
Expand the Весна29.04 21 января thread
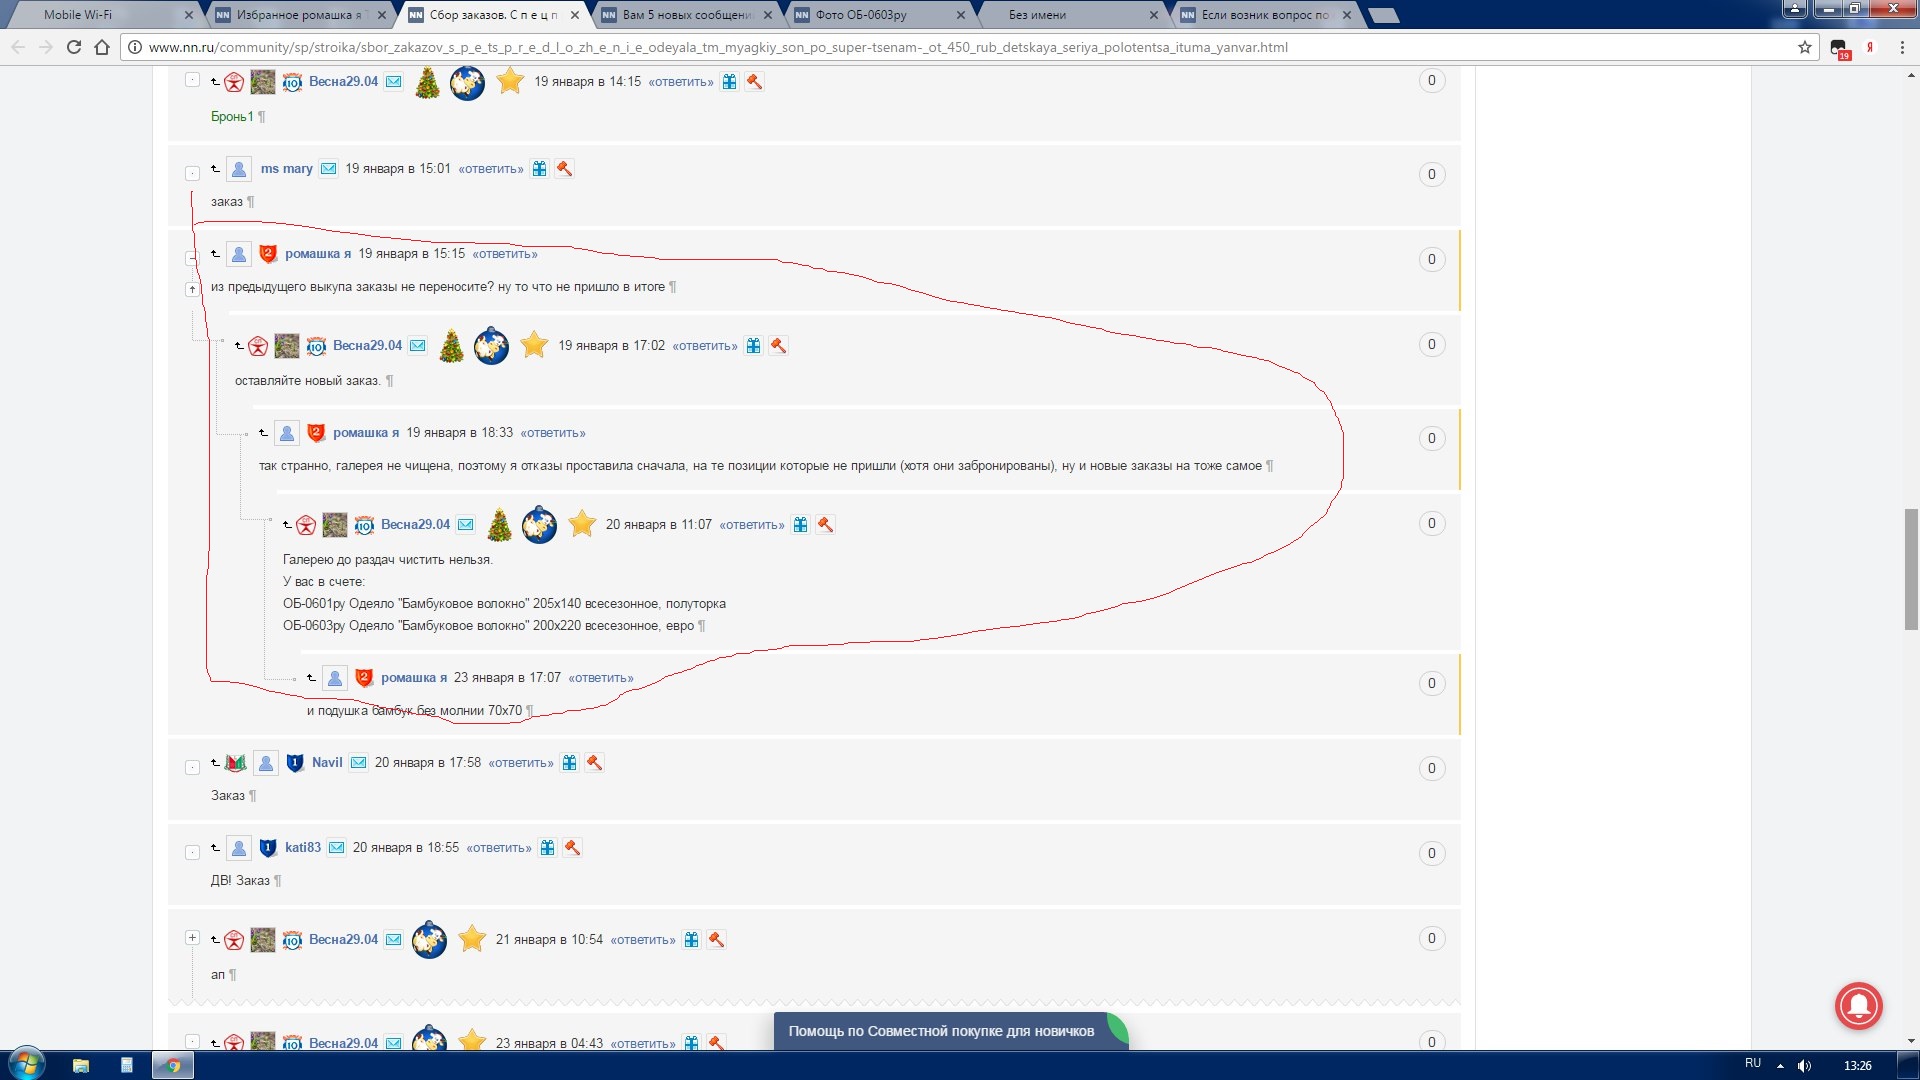point(192,938)
